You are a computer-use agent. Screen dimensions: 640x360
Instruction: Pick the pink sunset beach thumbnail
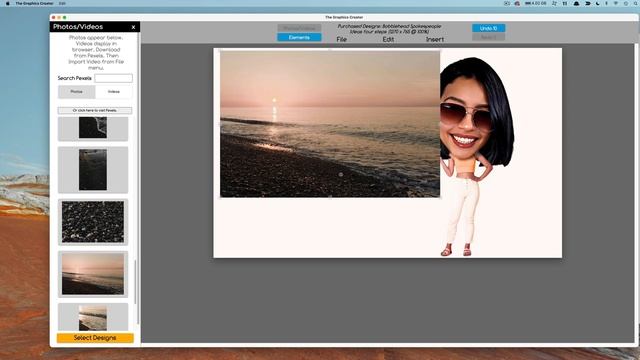tap(93, 274)
